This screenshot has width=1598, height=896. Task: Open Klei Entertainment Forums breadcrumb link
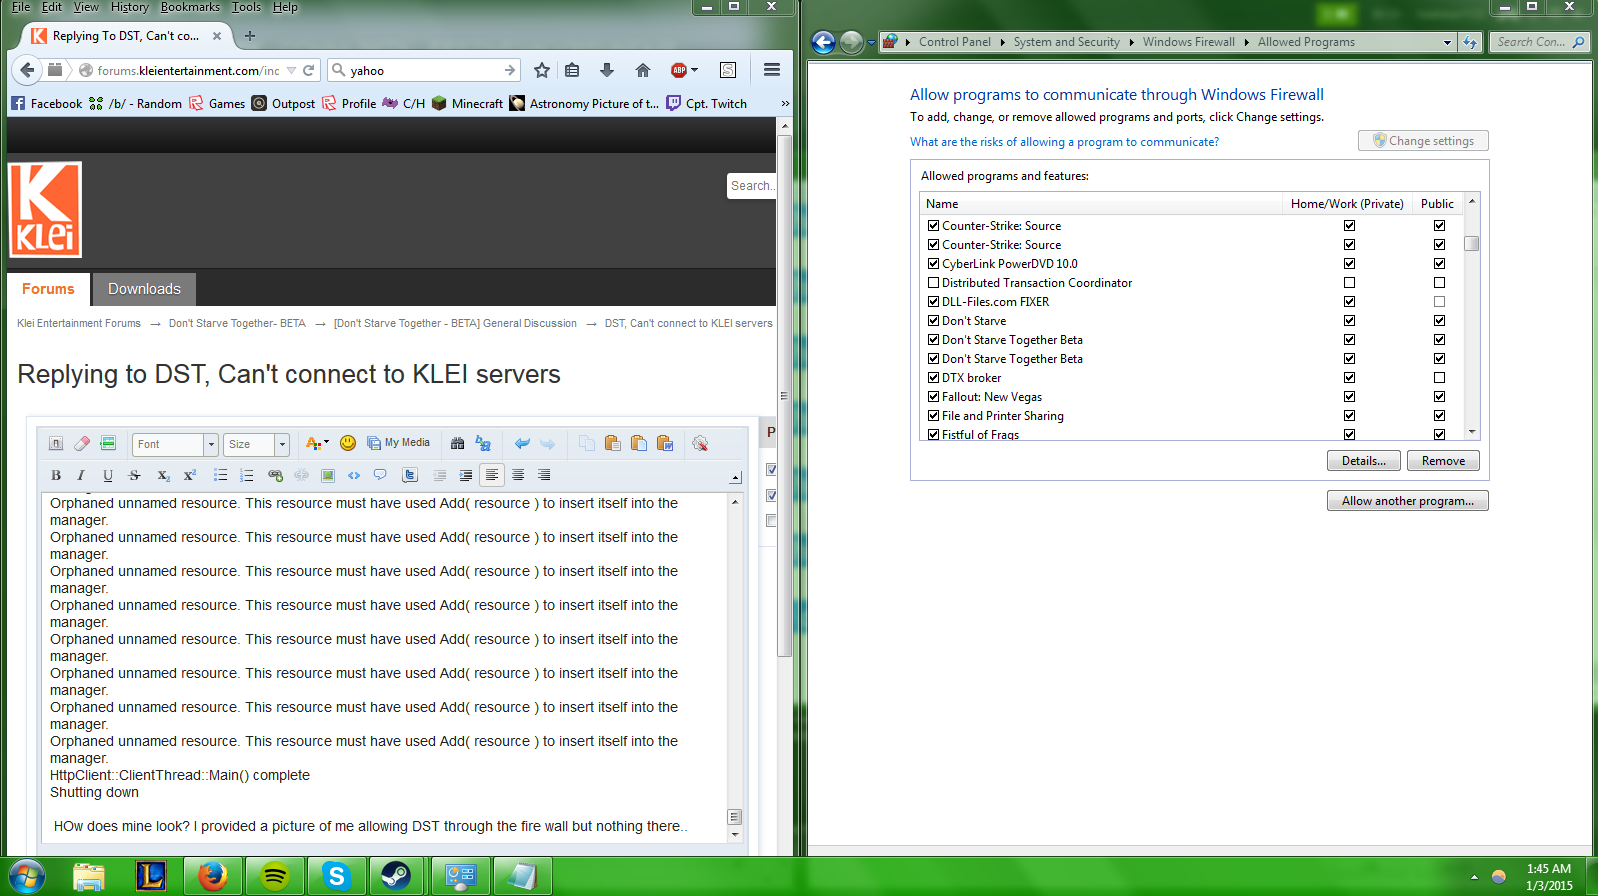click(x=79, y=323)
